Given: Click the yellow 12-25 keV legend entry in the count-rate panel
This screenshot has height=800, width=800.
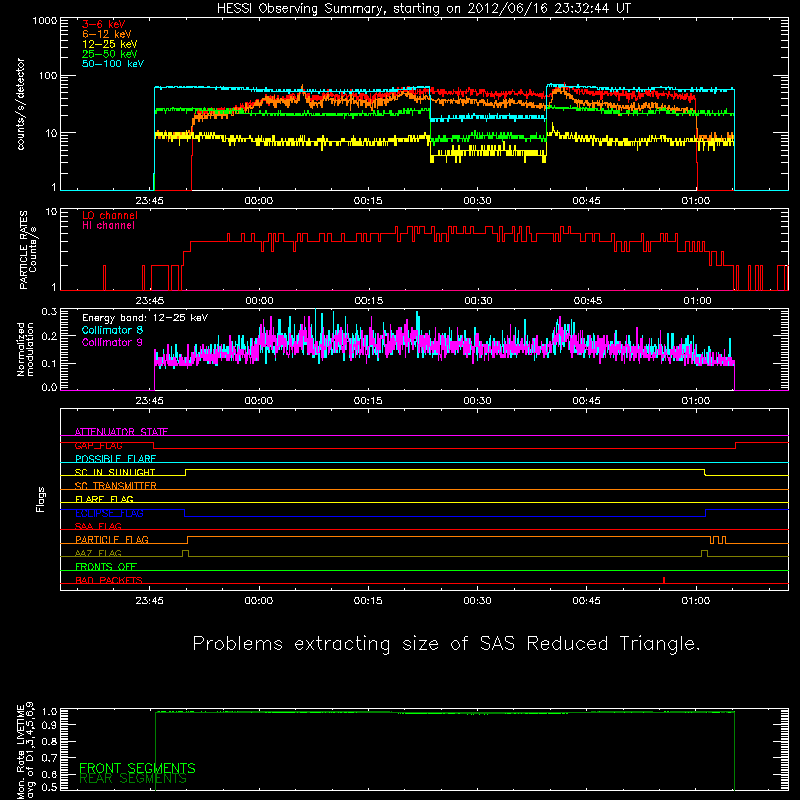Looking at the screenshot, I should (x=110, y=44).
